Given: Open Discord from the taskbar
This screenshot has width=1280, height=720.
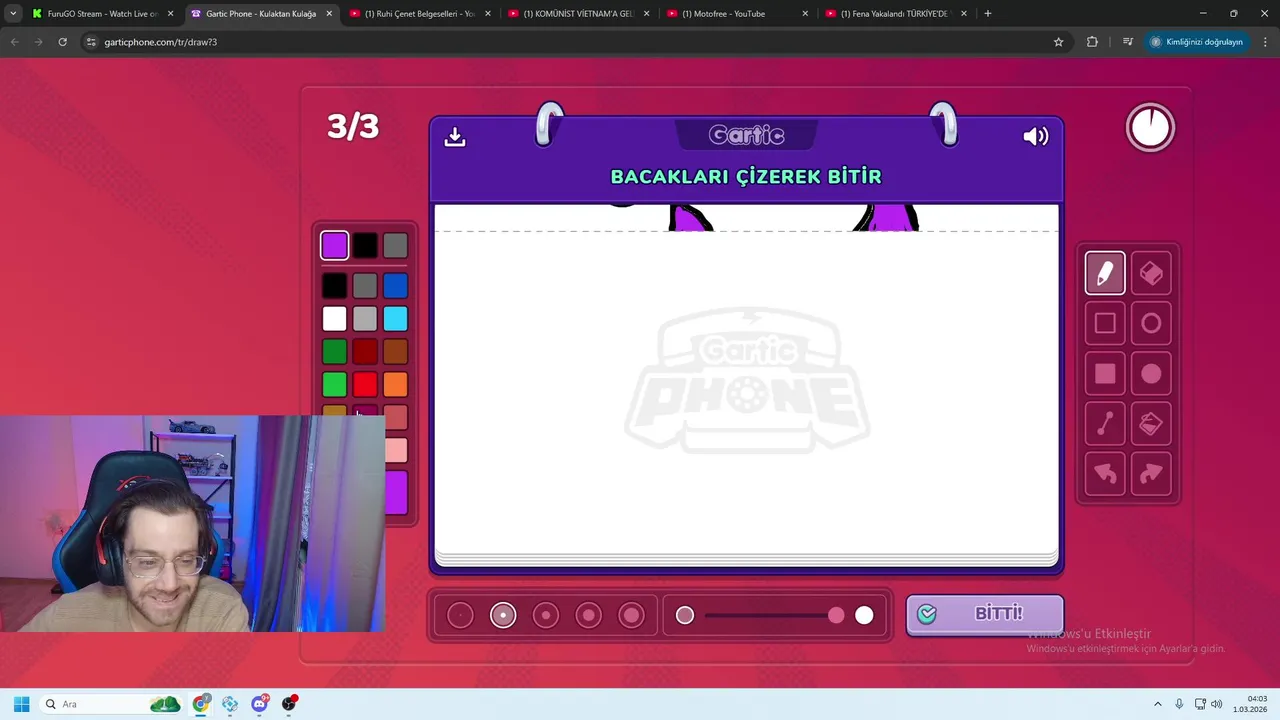Looking at the screenshot, I should pos(260,704).
